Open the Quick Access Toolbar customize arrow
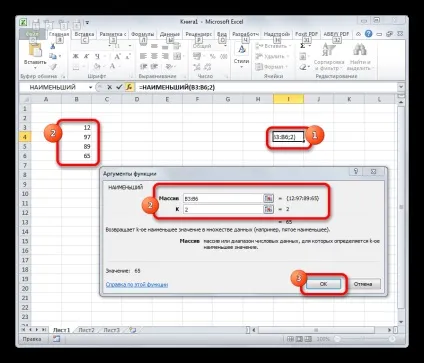This screenshot has width=424, height=363. coord(87,23)
